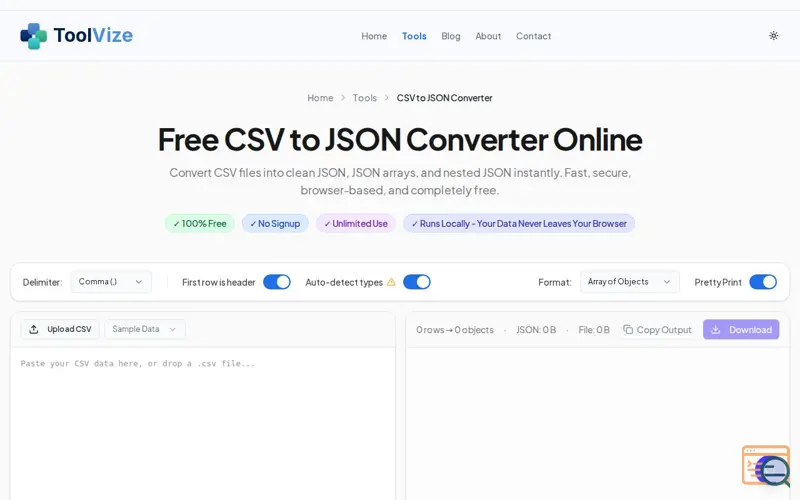
Task: Follow the Home breadcrumb link
Action: pyautogui.click(x=320, y=98)
